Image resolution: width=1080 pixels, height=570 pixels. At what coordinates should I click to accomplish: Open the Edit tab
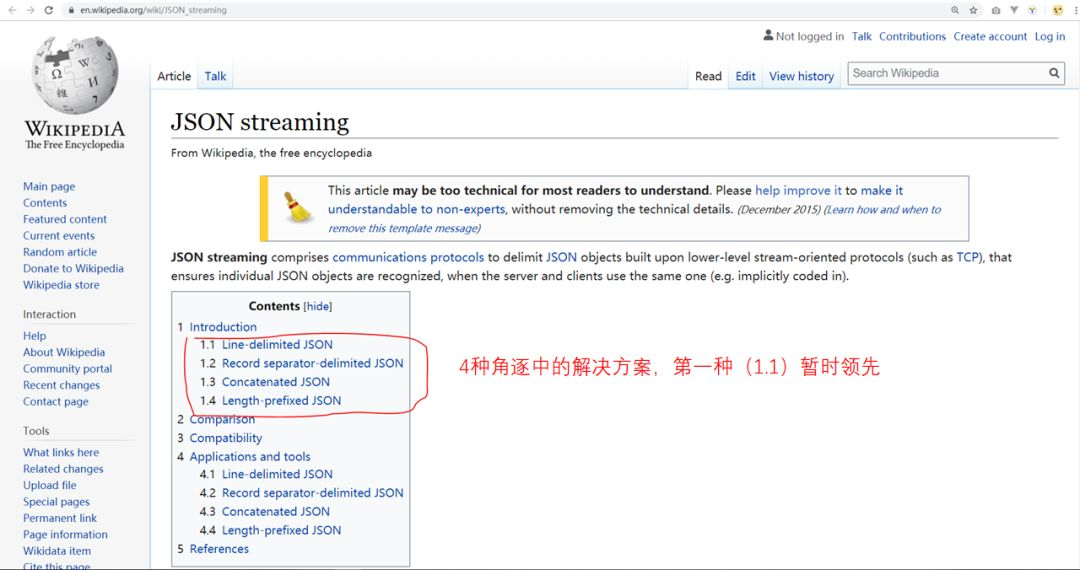click(745, 76)
